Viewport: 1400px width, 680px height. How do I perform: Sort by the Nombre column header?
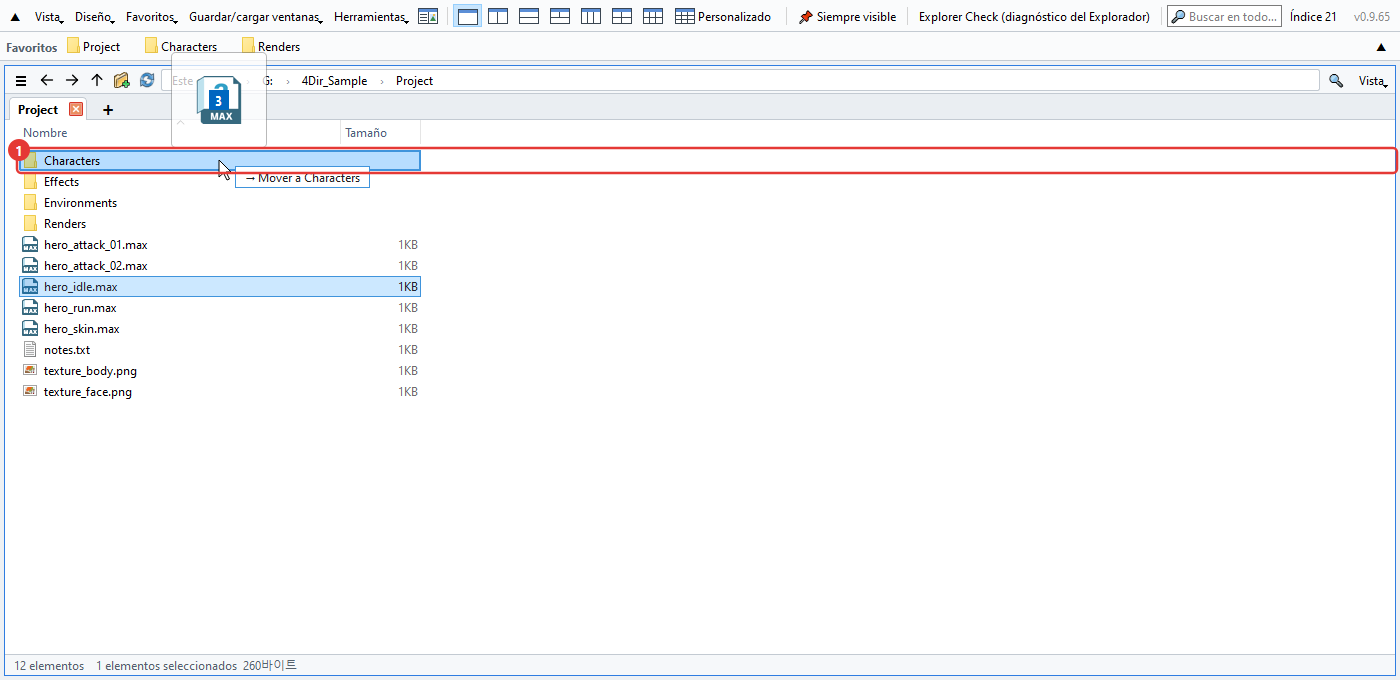tap(45, 133)
